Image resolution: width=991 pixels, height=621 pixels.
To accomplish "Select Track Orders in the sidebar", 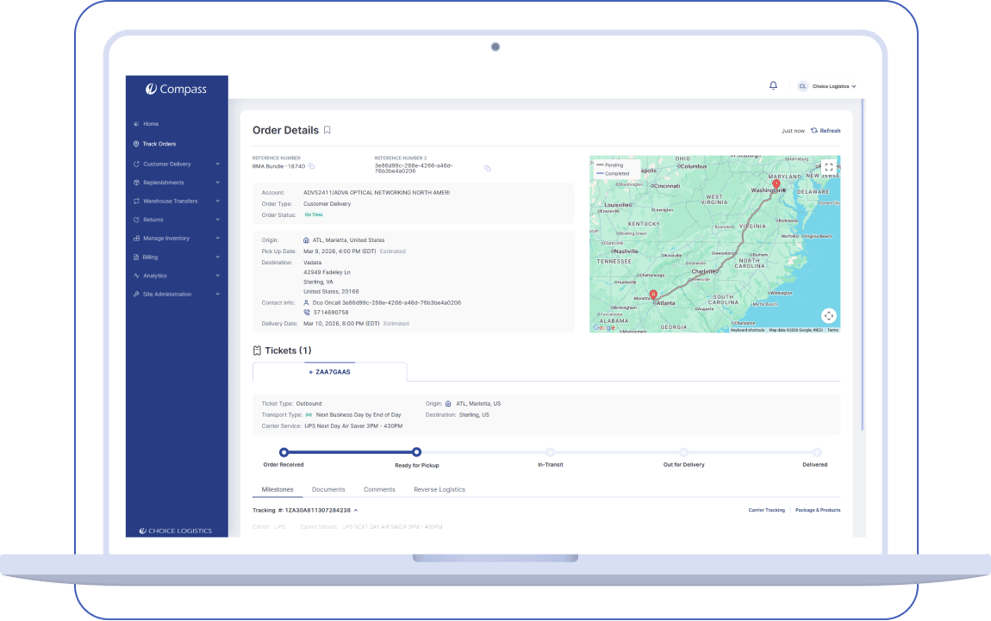I will coord(158,144).
